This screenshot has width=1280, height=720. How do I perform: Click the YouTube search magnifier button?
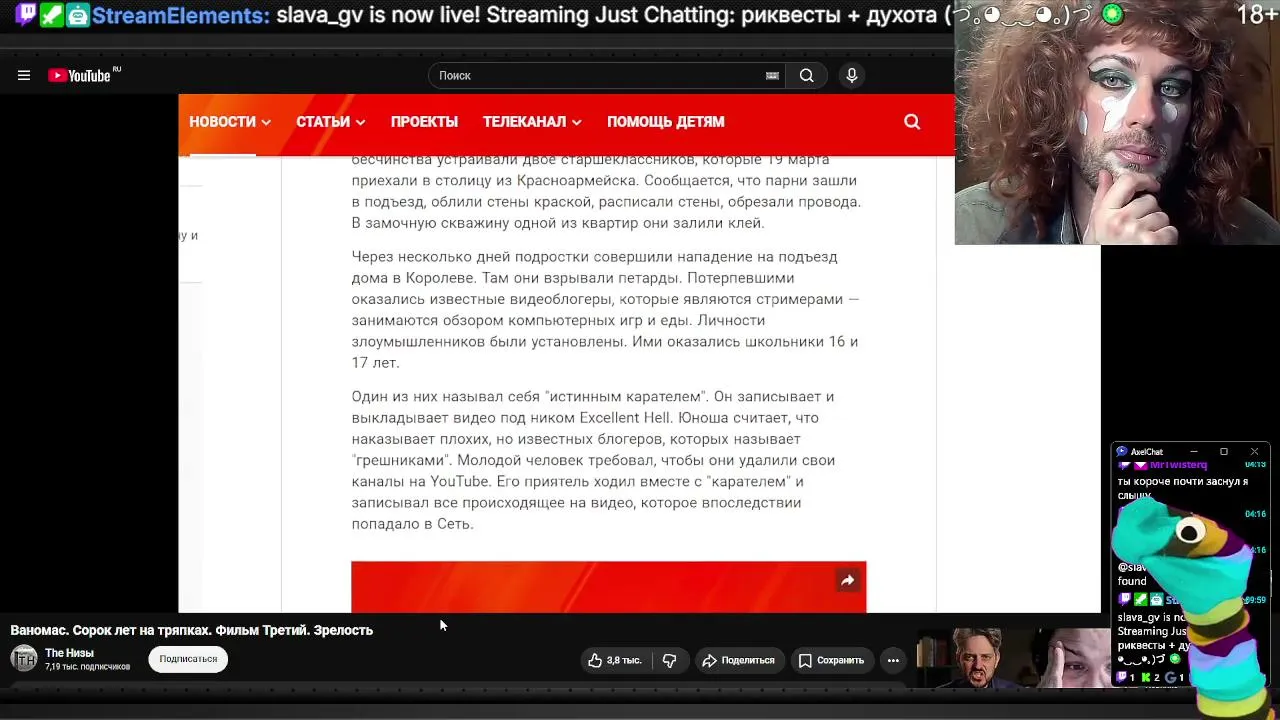[806, 75]
